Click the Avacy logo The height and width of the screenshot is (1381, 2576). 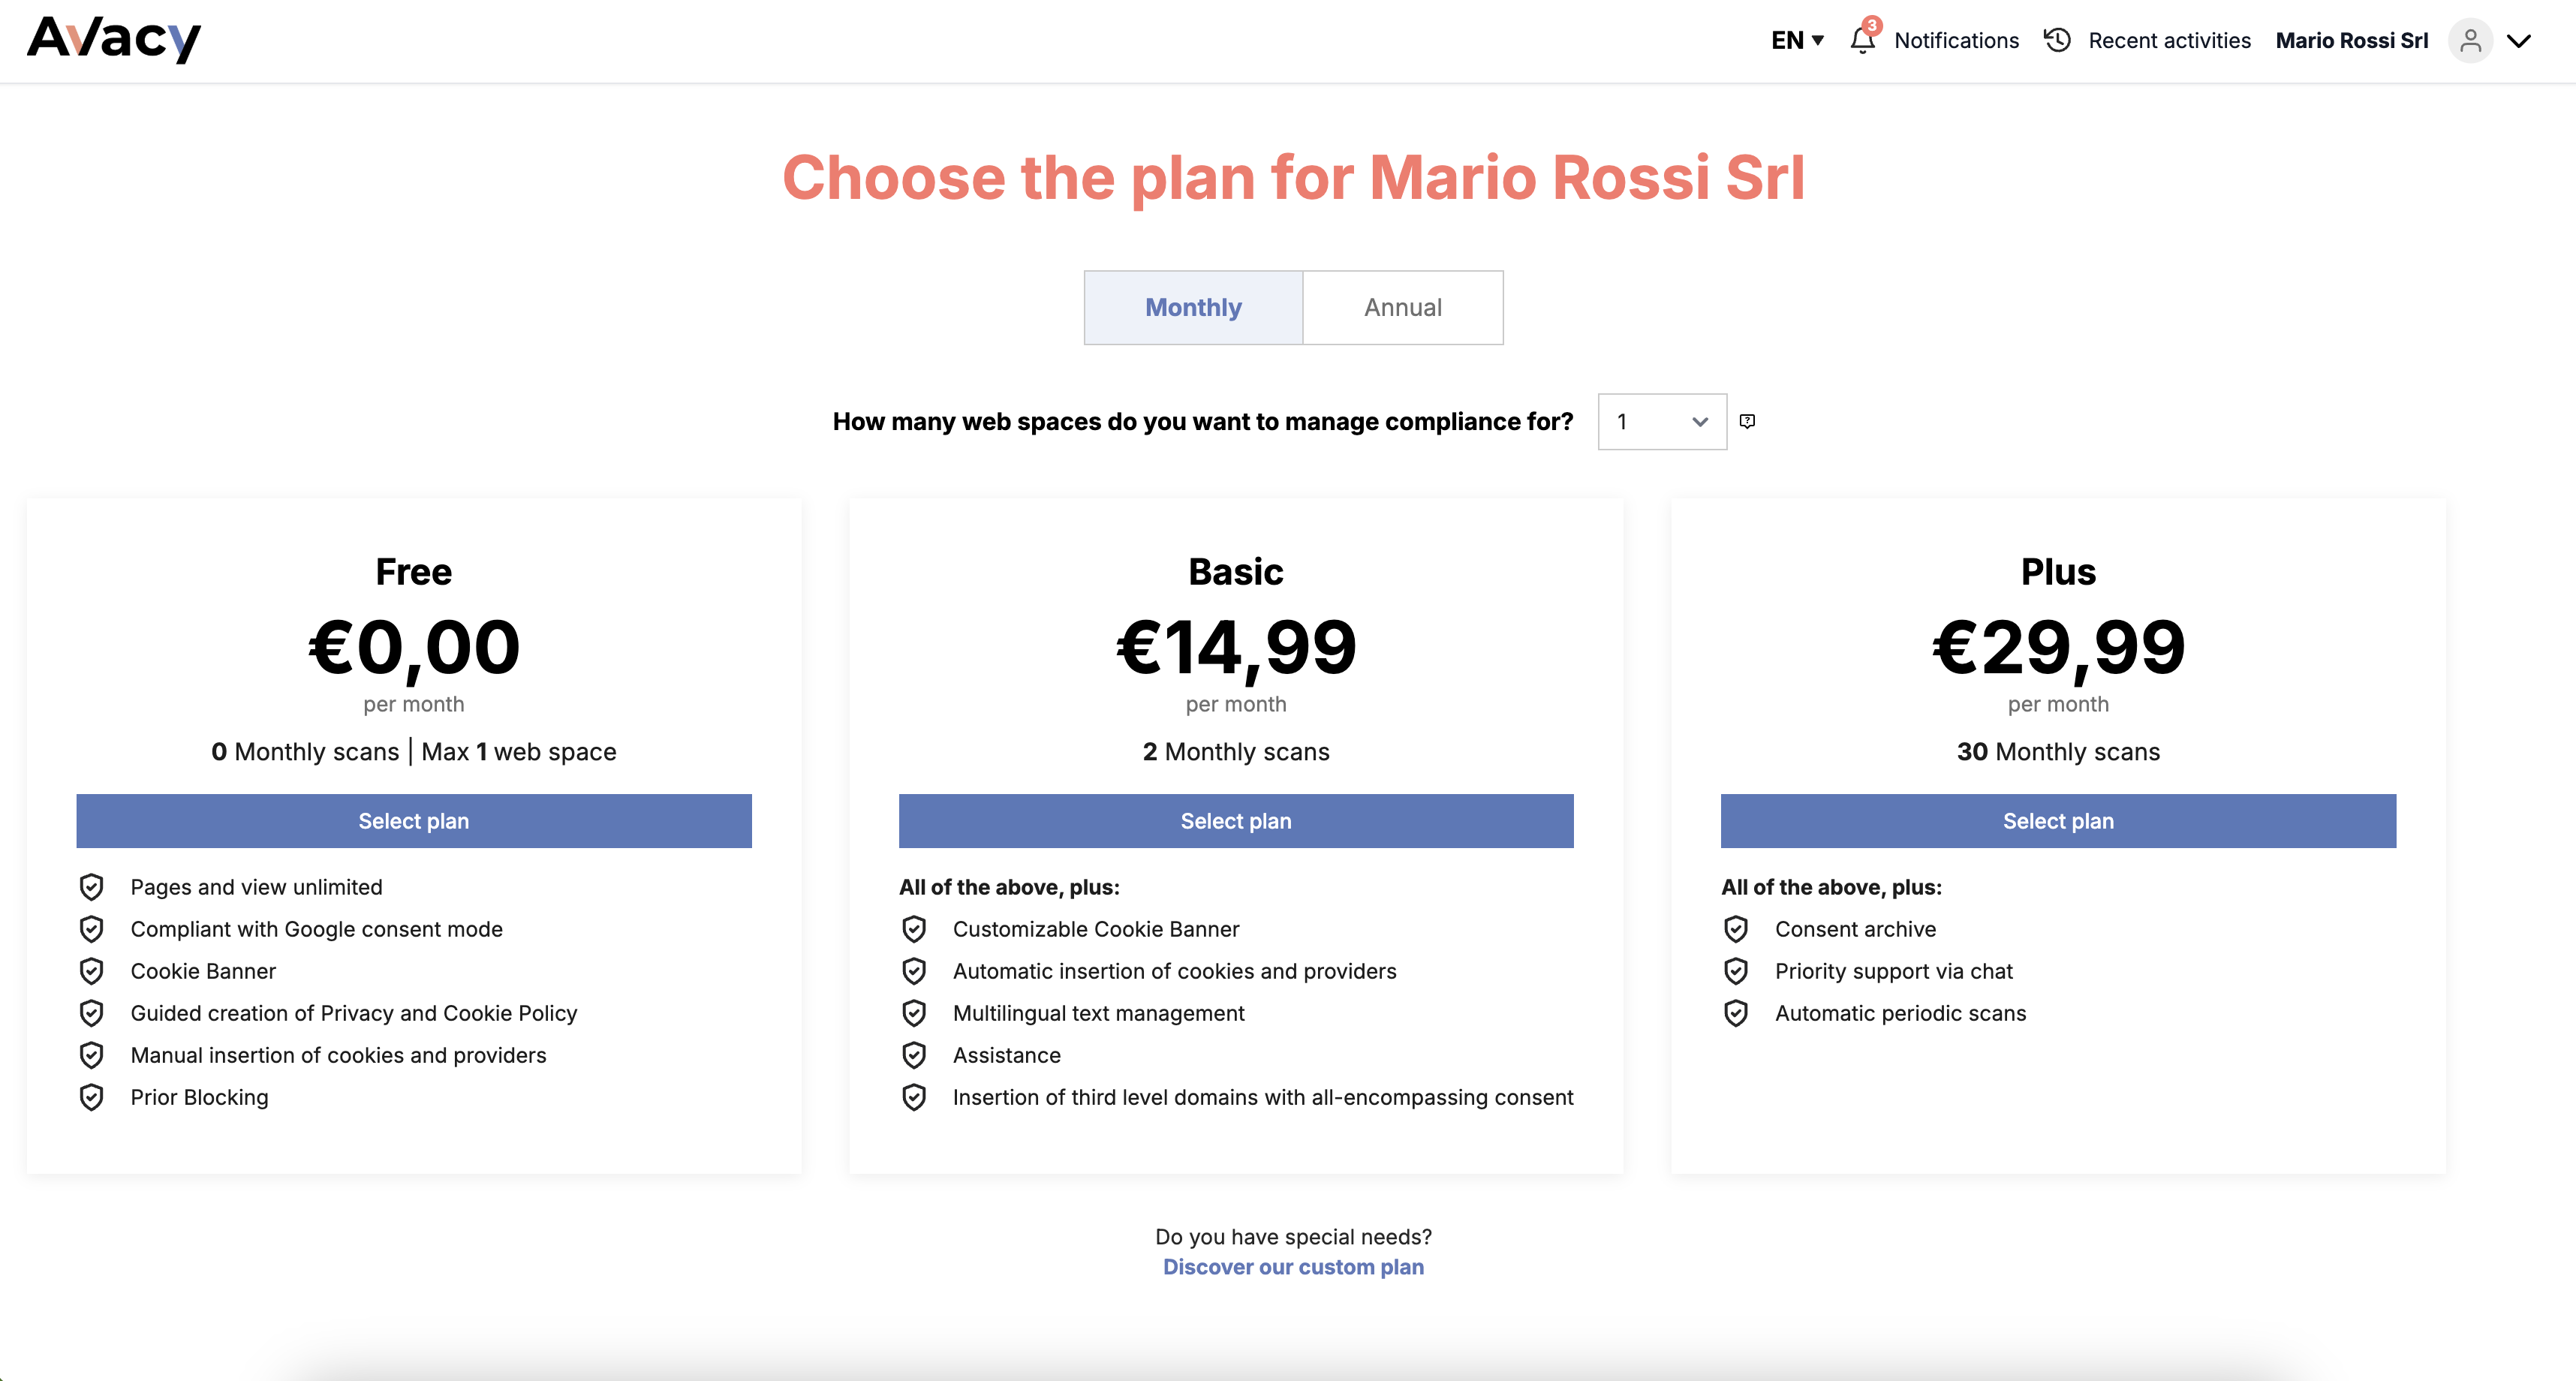[114, 40]
